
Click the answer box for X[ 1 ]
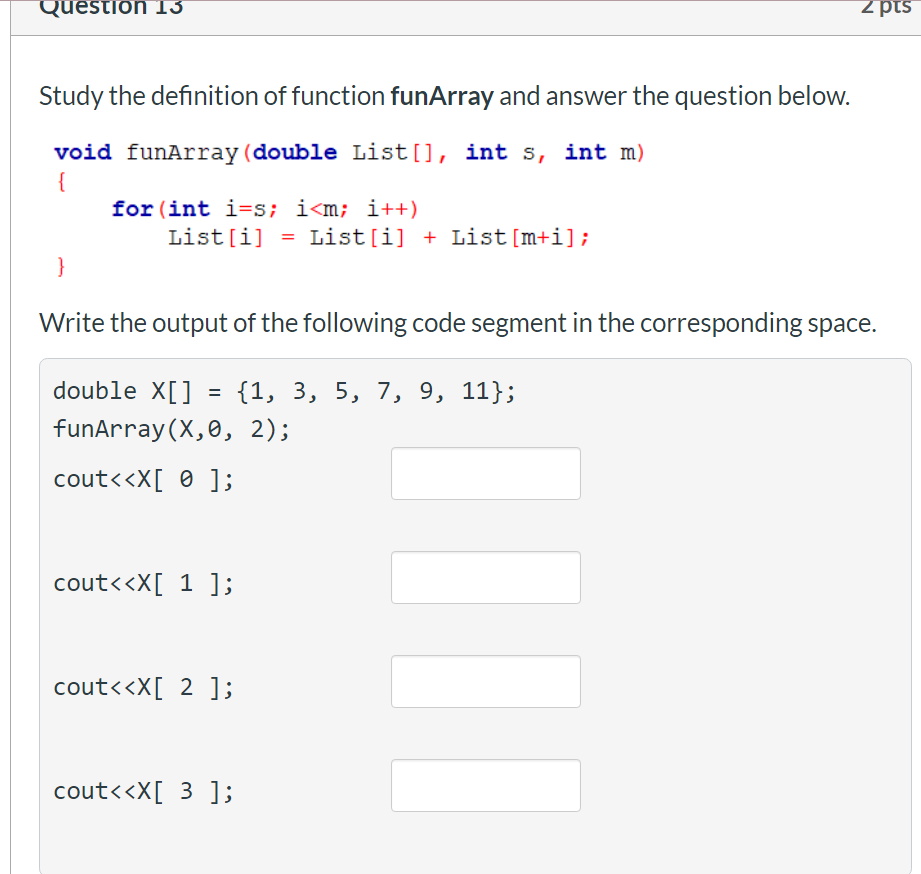485,577
